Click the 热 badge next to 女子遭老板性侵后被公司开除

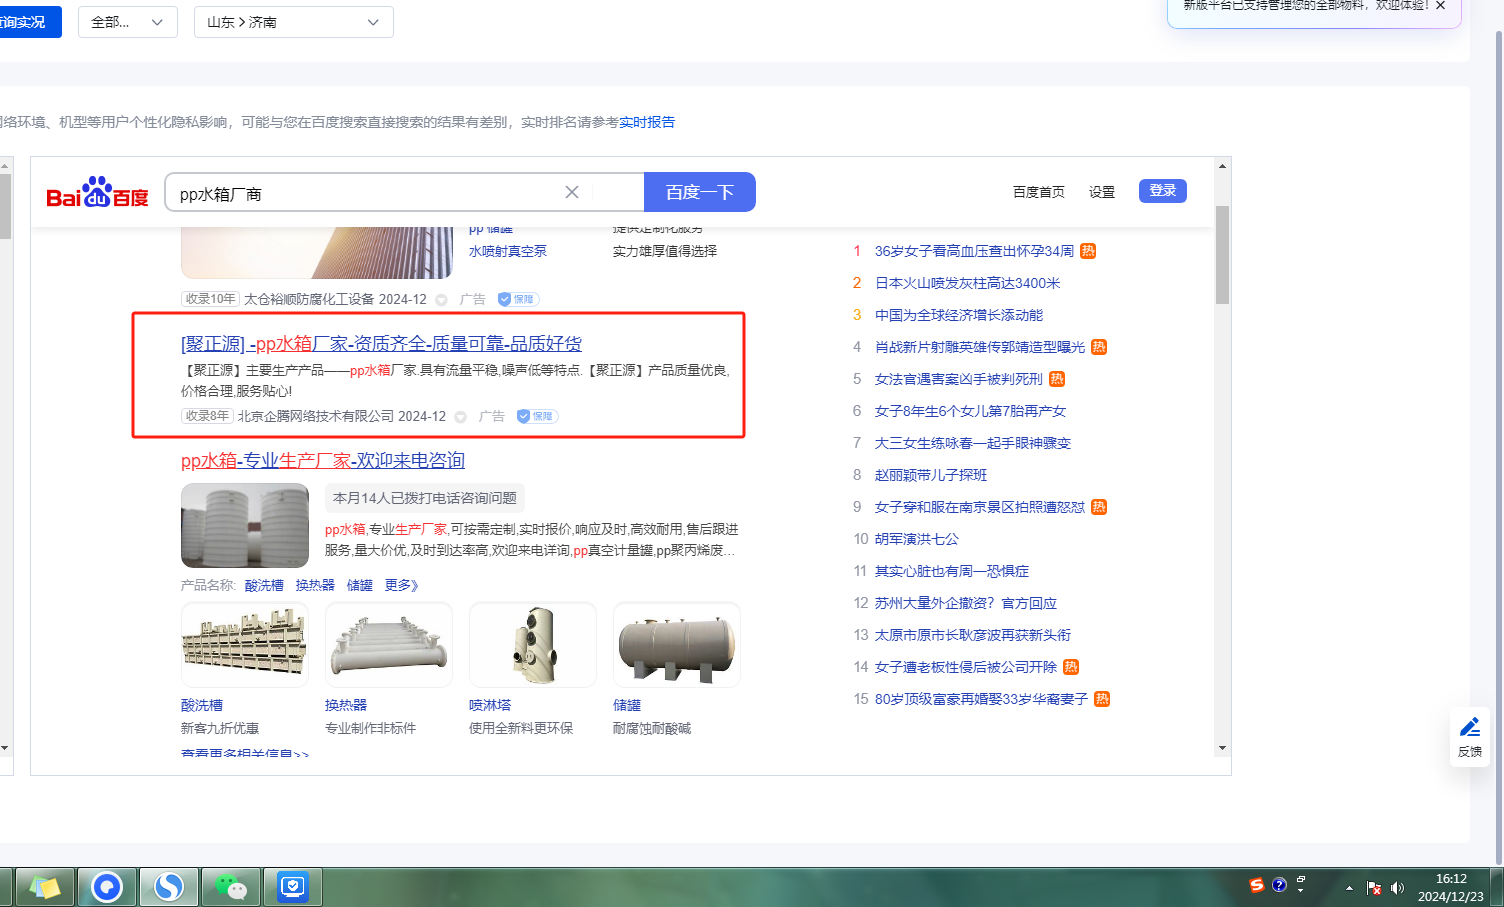[x=1071, y=667]
